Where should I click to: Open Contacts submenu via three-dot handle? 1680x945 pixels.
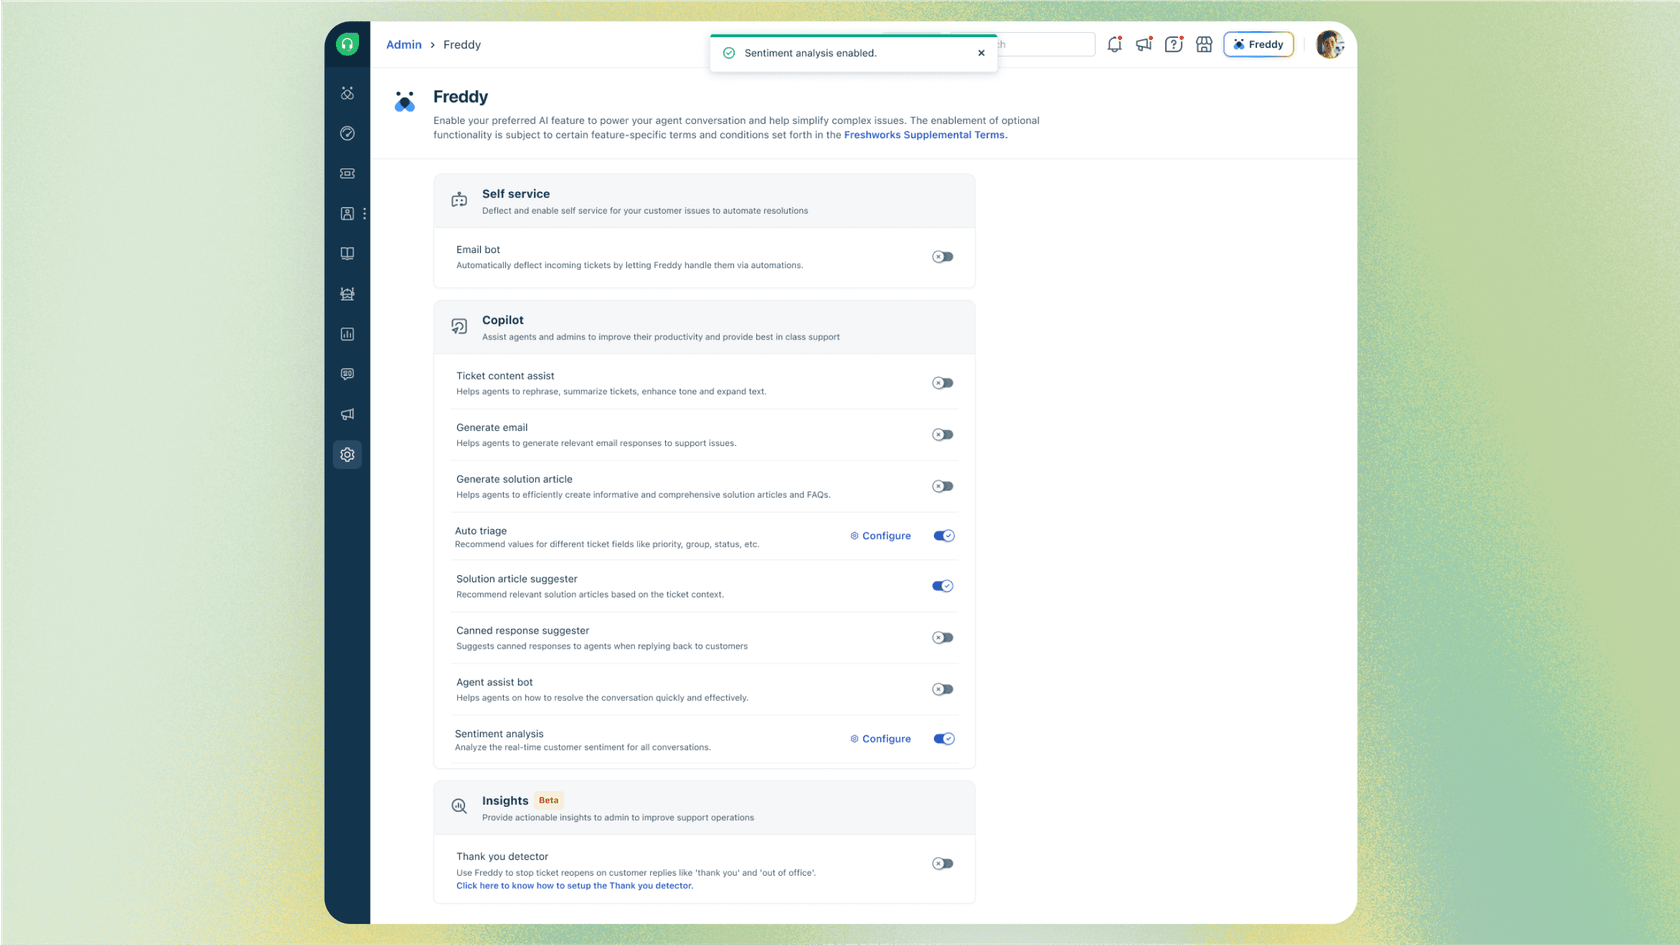(x=365, y=213)
